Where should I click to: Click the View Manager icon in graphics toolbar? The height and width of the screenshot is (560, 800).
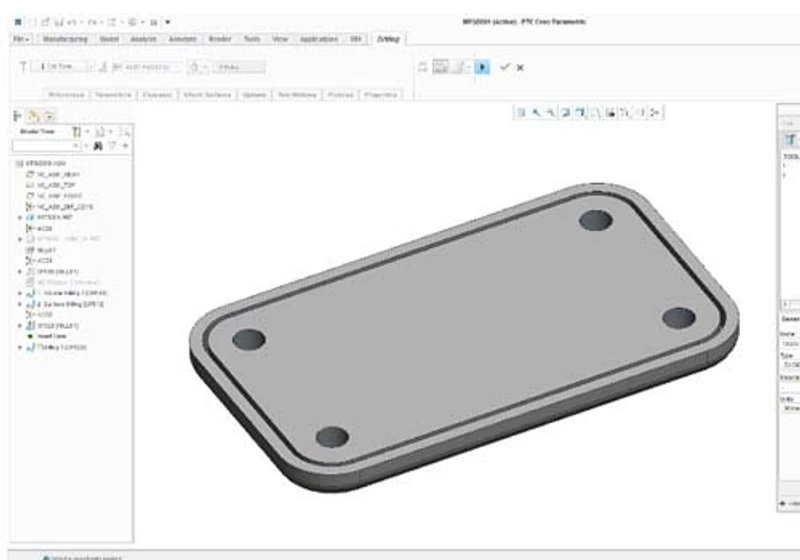coord(610,112)
